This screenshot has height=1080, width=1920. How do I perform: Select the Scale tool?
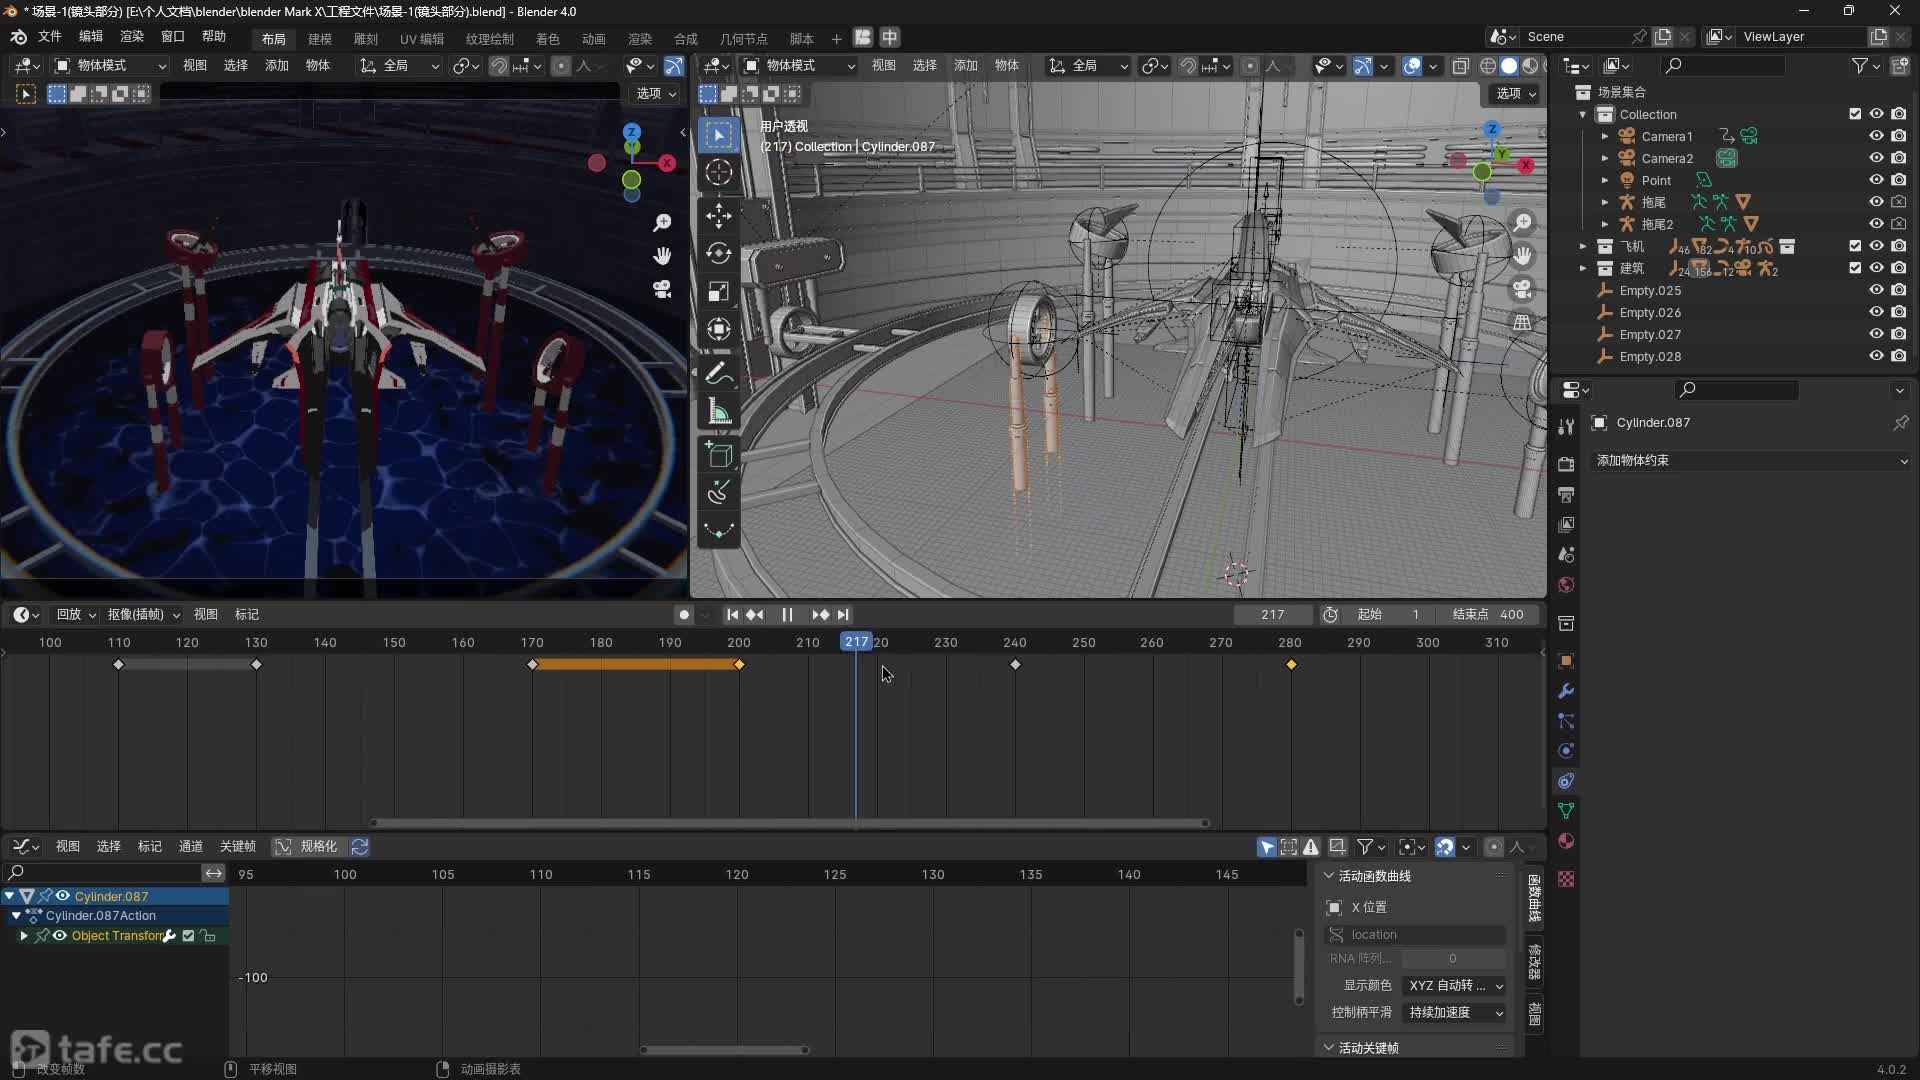718,291
